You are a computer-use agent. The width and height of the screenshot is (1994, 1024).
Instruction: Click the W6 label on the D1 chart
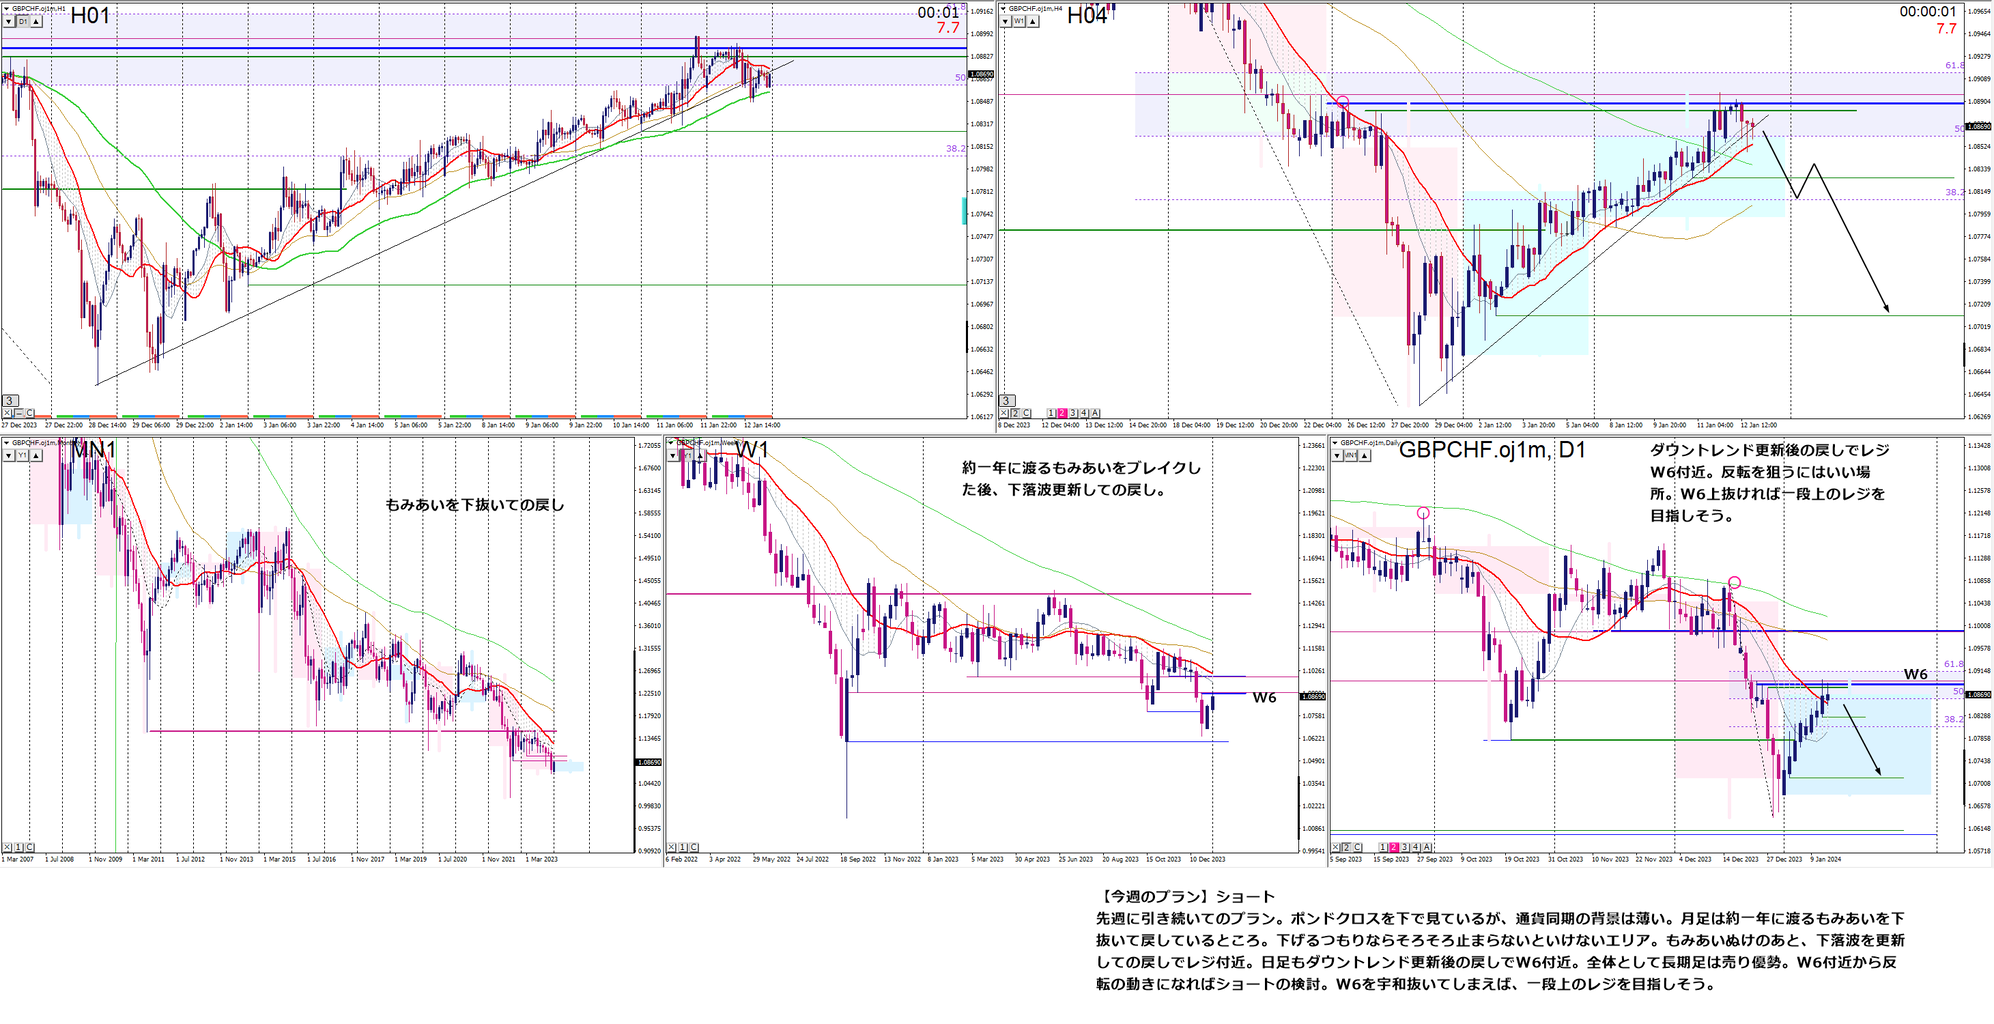tap(1915, 674)
